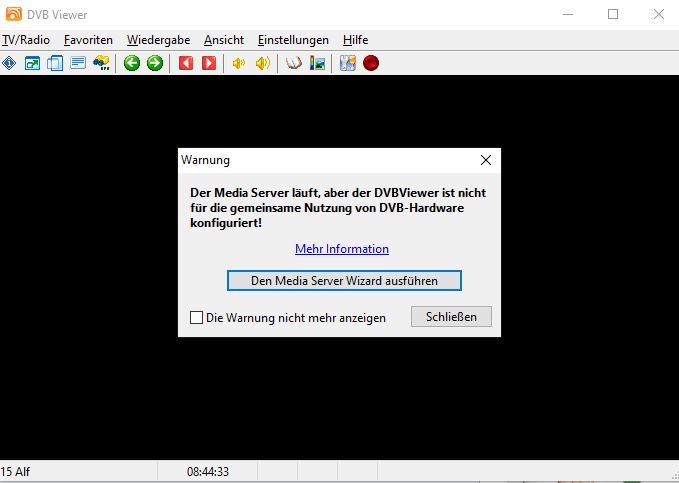Open the Favoriten menu
The width and height of the screenshot is (679, 483).
click(88, 40)
